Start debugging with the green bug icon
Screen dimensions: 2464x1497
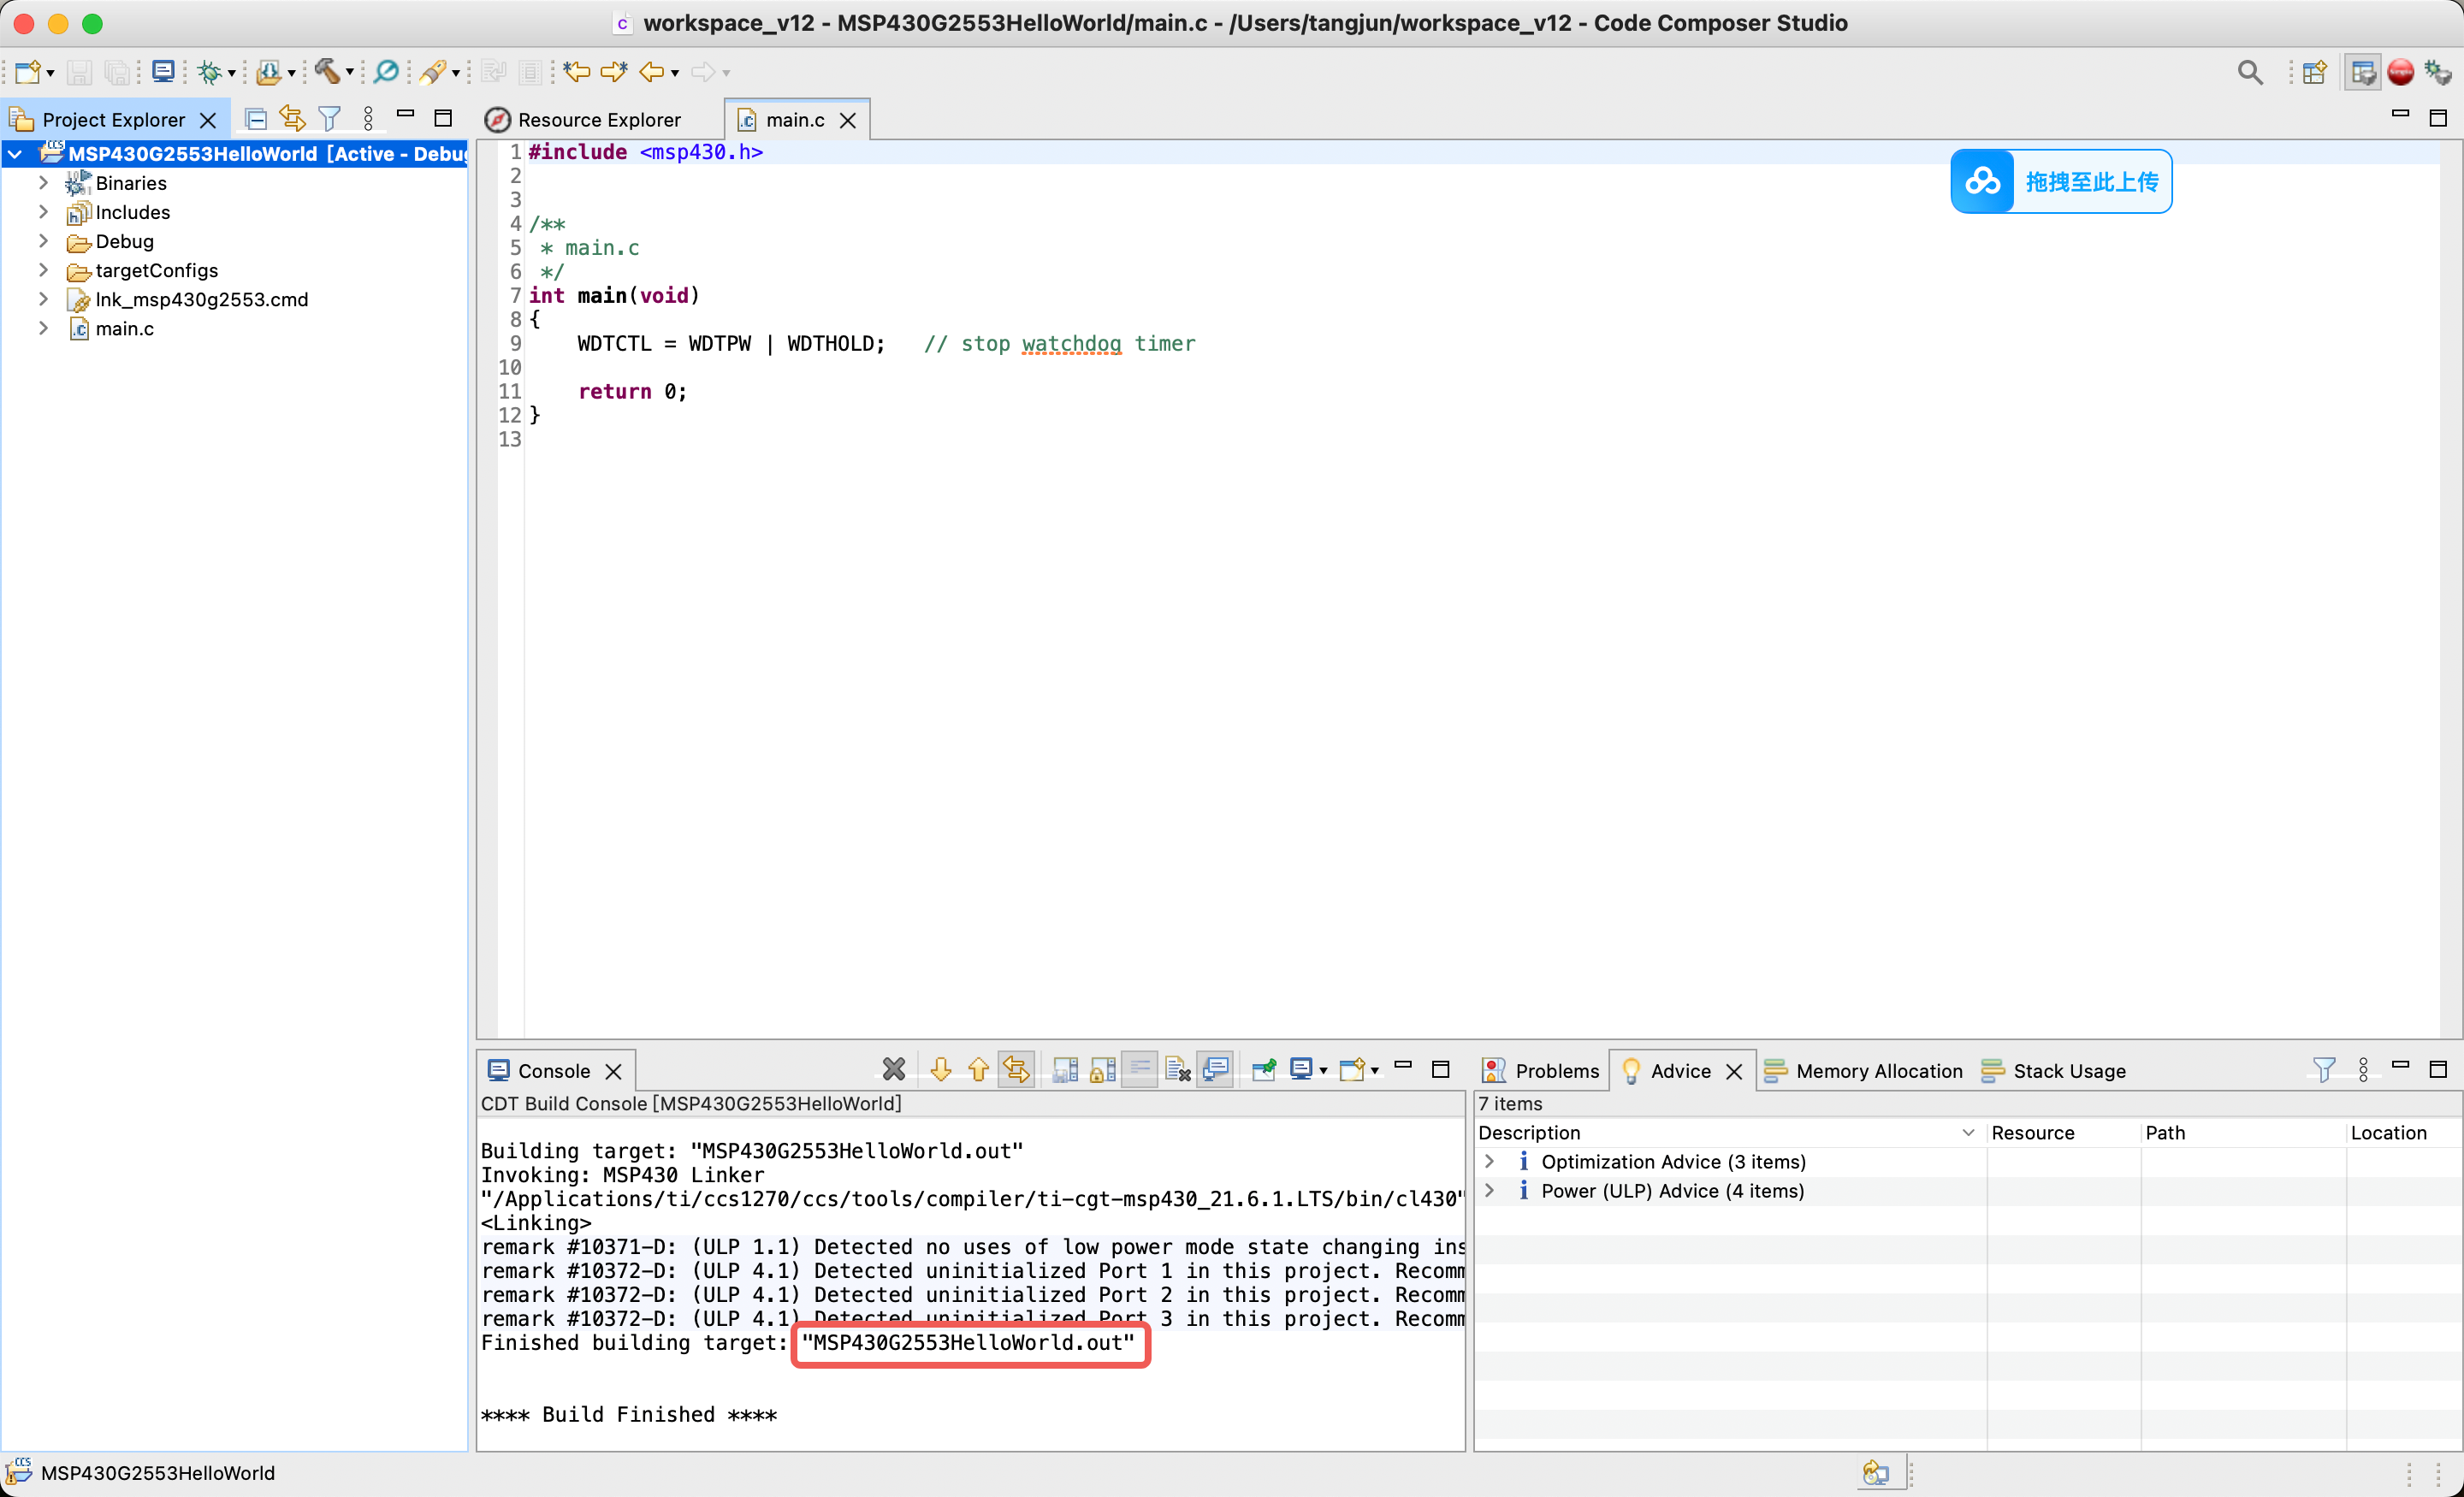(209, 72)
